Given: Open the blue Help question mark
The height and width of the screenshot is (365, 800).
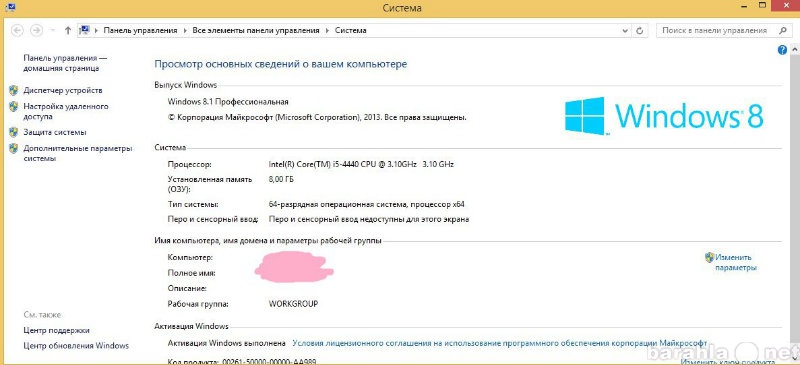Looking at the screenshot, I should [782, 50].
